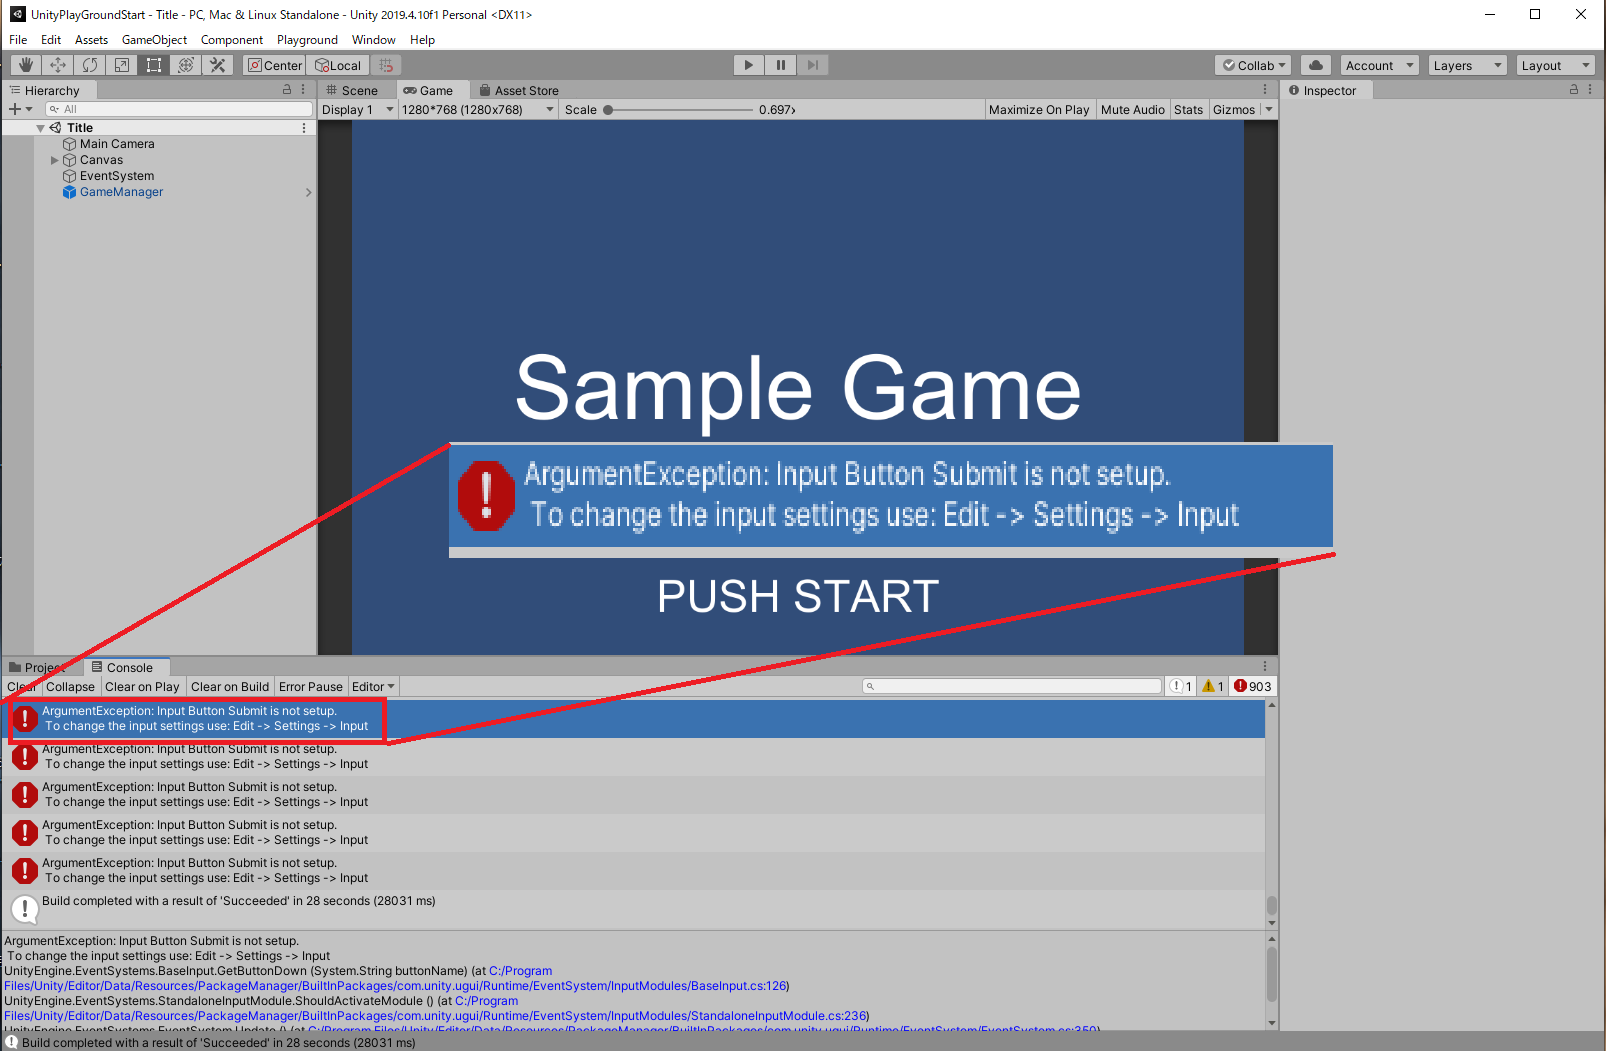Lock the Inspector panel with the padlock icon
Image resolution: width=1606 pixels, height=1051 pixels.
point(1573,89)
